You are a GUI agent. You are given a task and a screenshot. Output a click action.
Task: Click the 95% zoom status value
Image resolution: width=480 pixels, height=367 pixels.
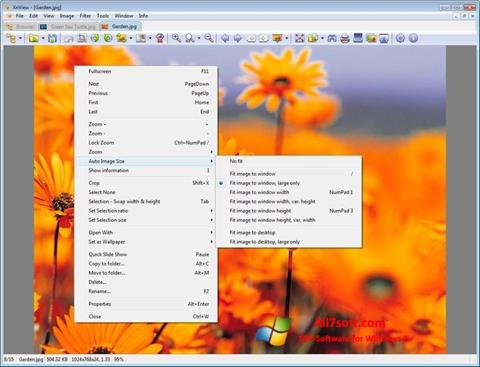tap(119, 359)
